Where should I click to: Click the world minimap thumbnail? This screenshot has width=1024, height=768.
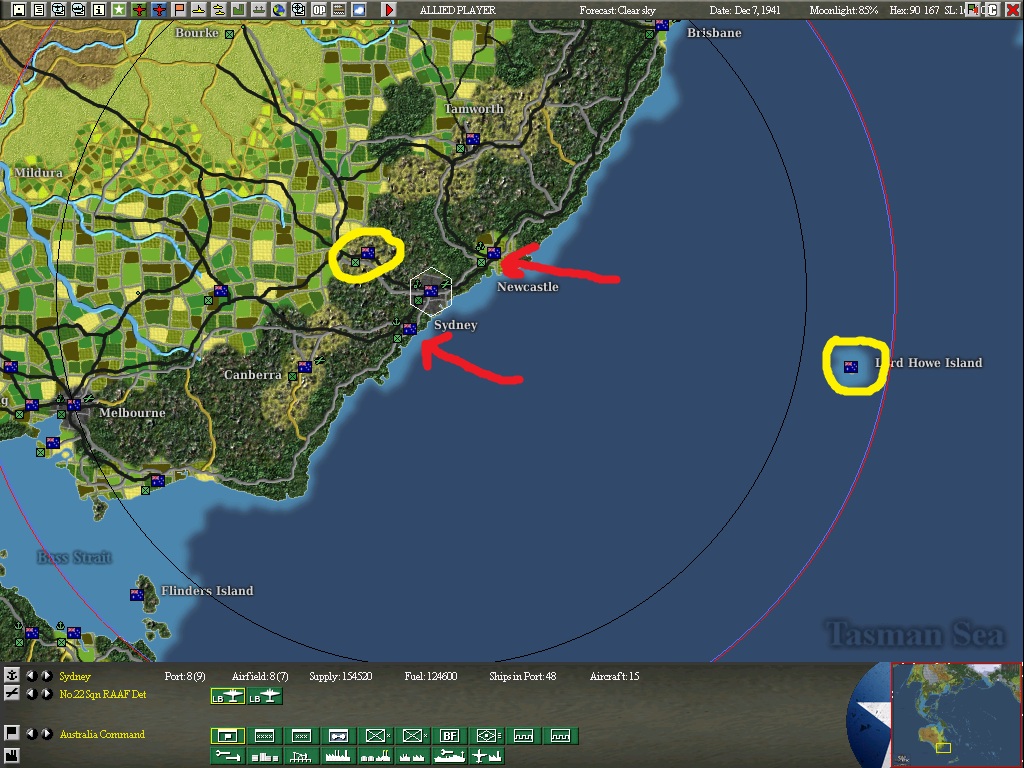point(956,715)
